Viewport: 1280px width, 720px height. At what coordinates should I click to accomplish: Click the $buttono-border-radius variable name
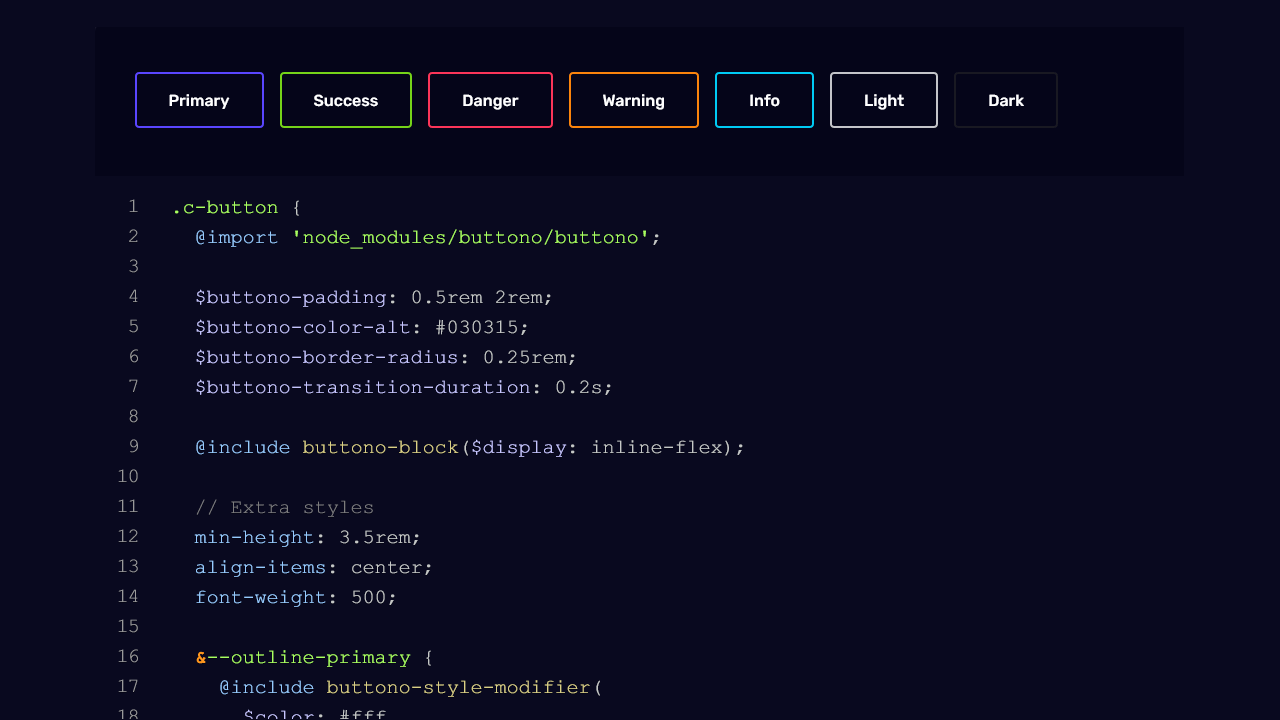click(326, 358)
